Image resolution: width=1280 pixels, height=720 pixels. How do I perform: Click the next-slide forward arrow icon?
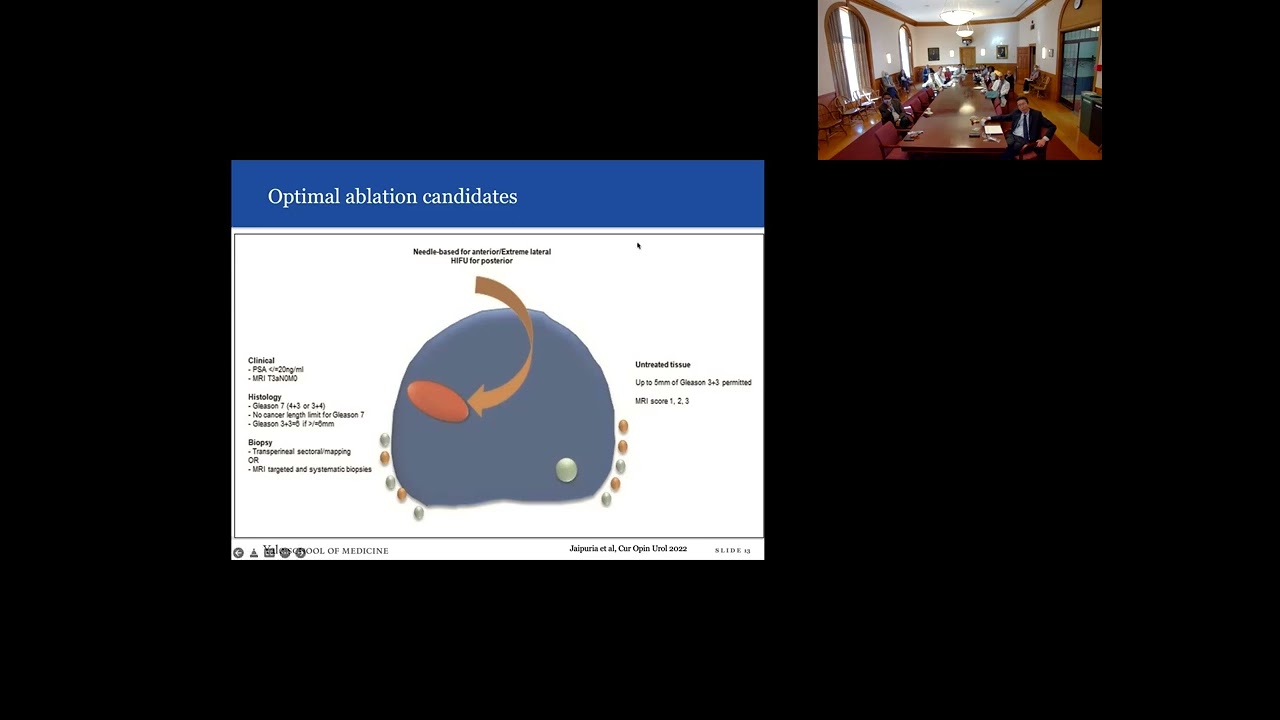[300, 552]
